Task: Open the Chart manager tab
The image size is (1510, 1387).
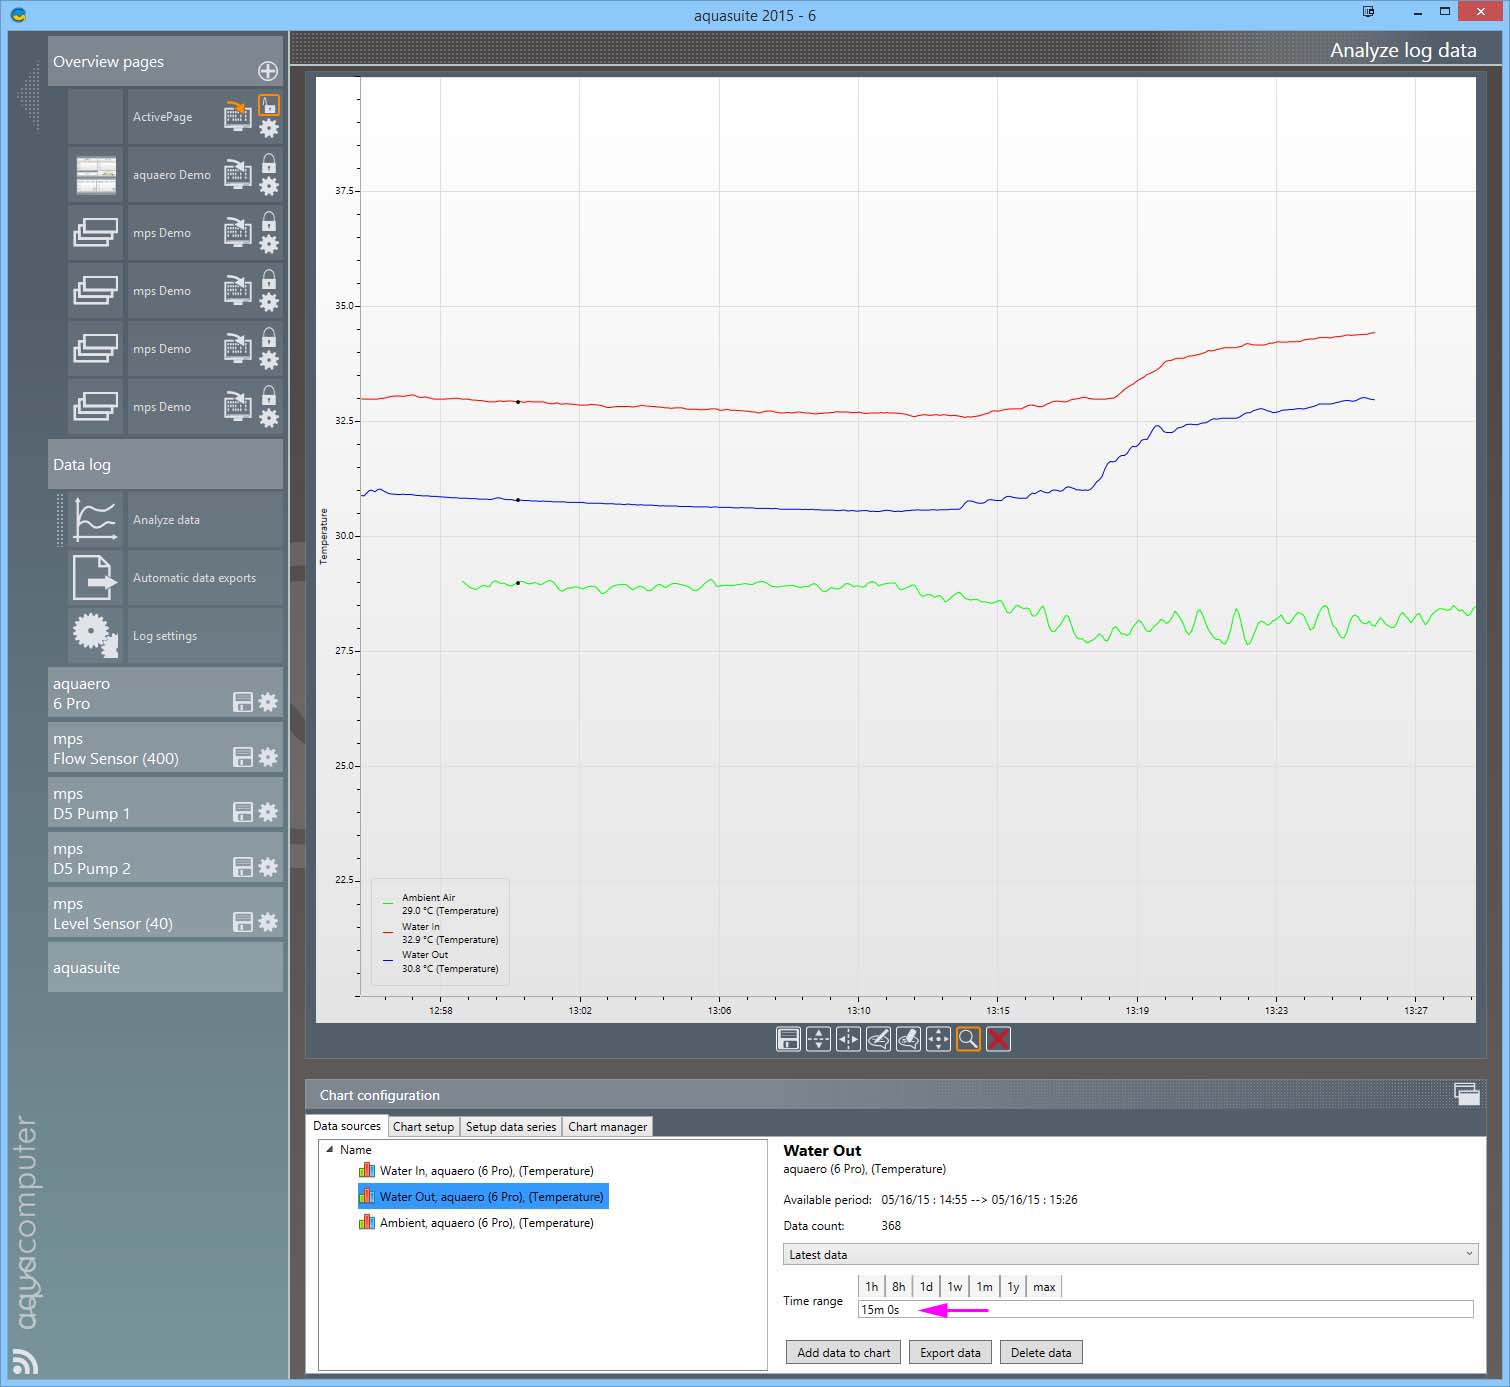Action: 607,1126
